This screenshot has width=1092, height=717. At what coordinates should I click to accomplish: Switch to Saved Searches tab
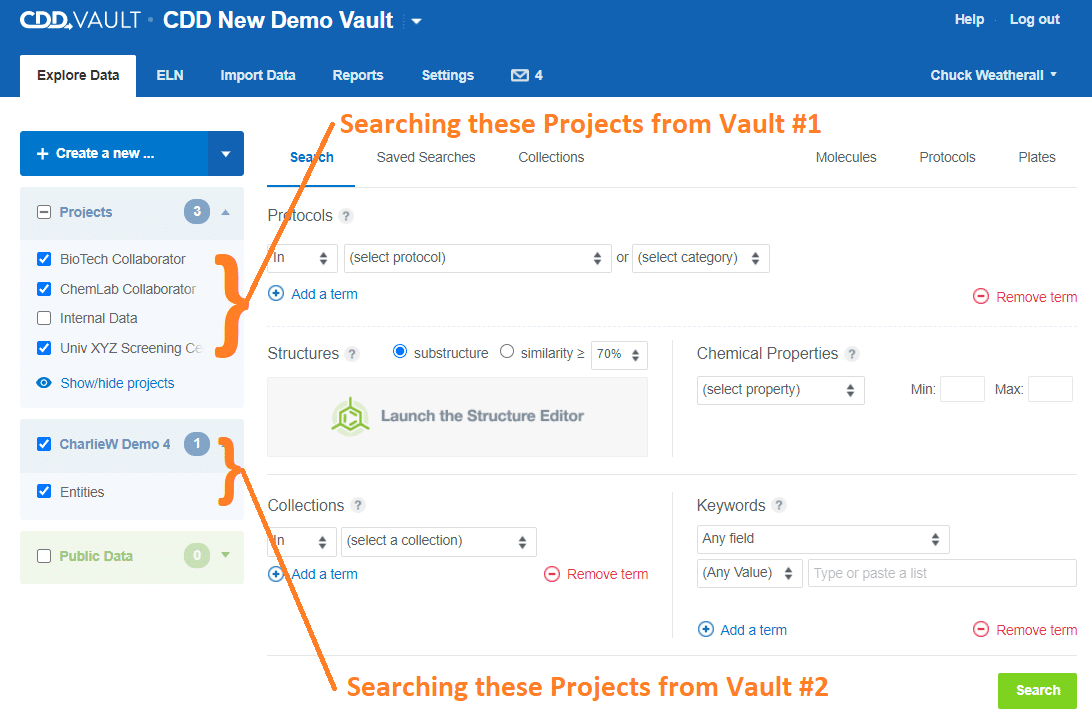426,157
